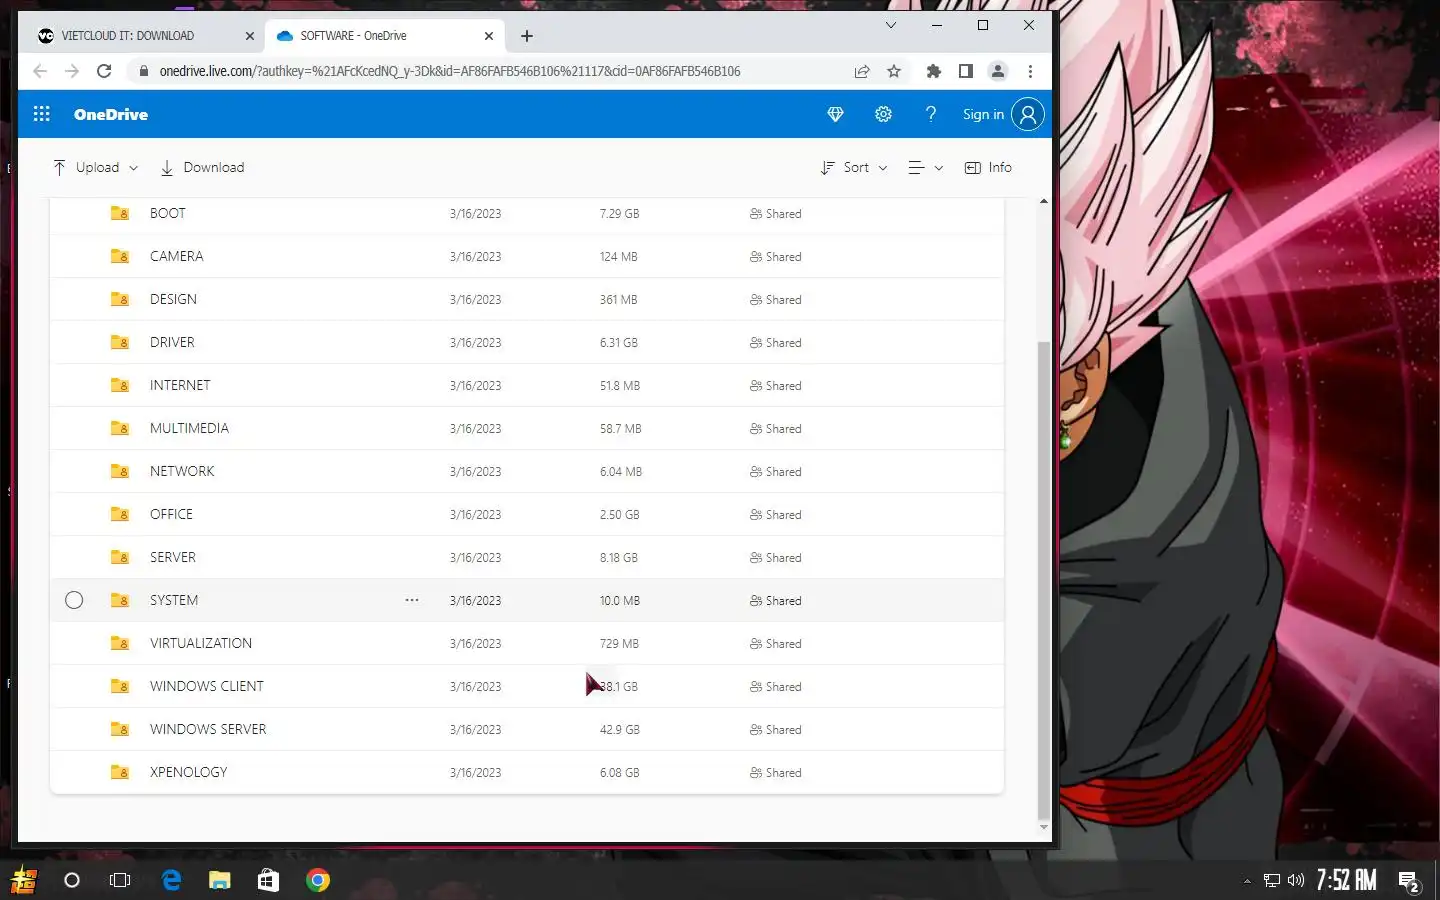Open OneDrive settings gear
The height and width of the screenshot is (900, 1440).
883,114
